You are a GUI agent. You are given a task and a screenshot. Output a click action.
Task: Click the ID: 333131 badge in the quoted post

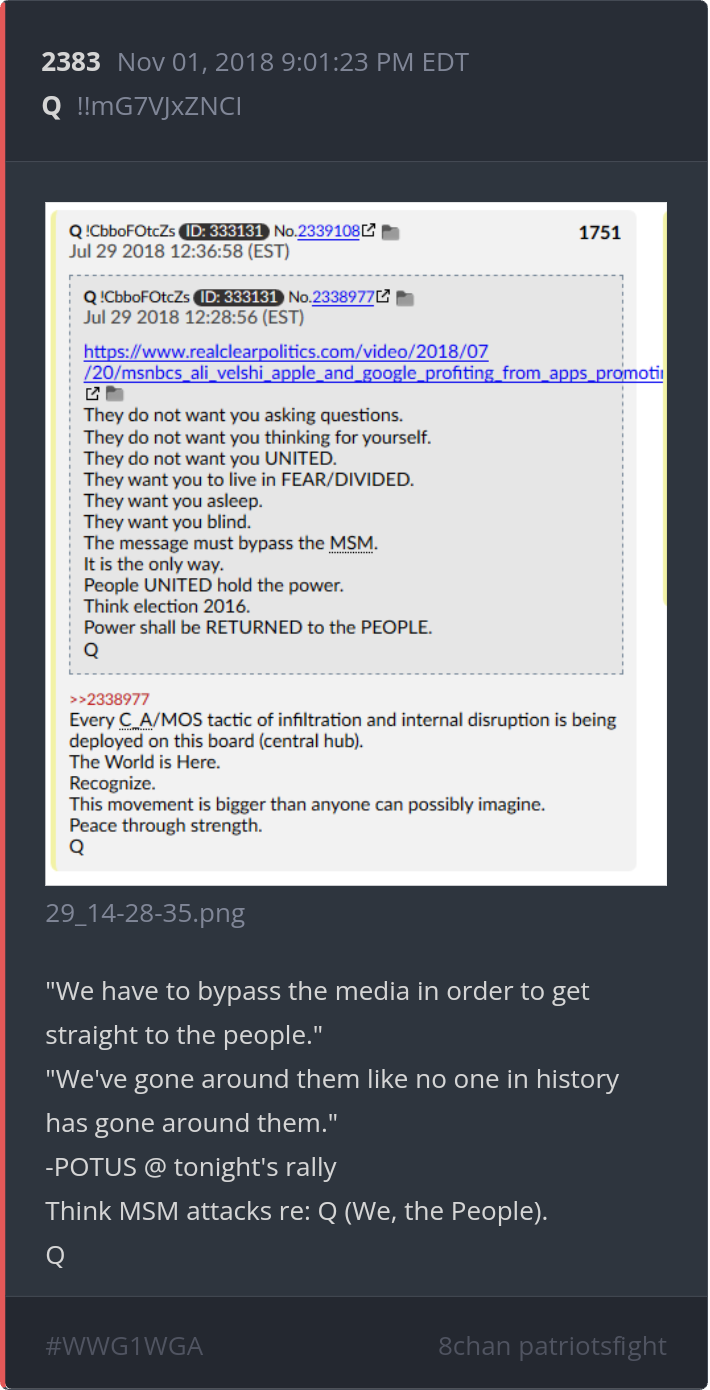pos(239,297)
